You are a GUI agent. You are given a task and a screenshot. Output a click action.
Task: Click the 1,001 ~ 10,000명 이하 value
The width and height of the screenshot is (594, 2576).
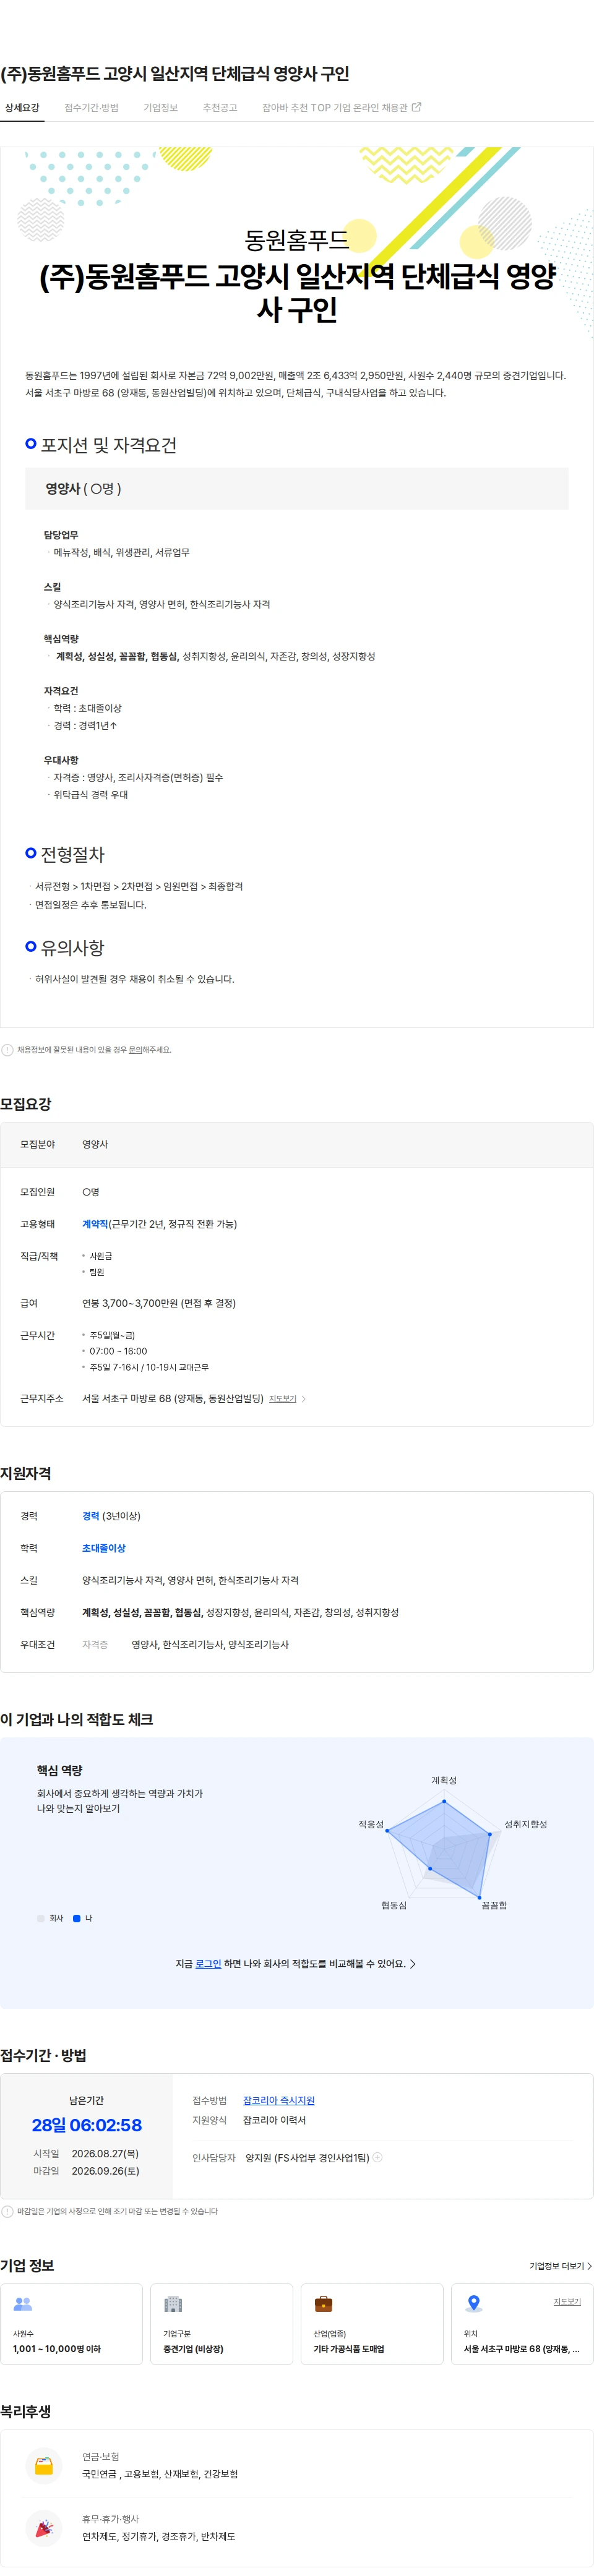point(57,2349)
